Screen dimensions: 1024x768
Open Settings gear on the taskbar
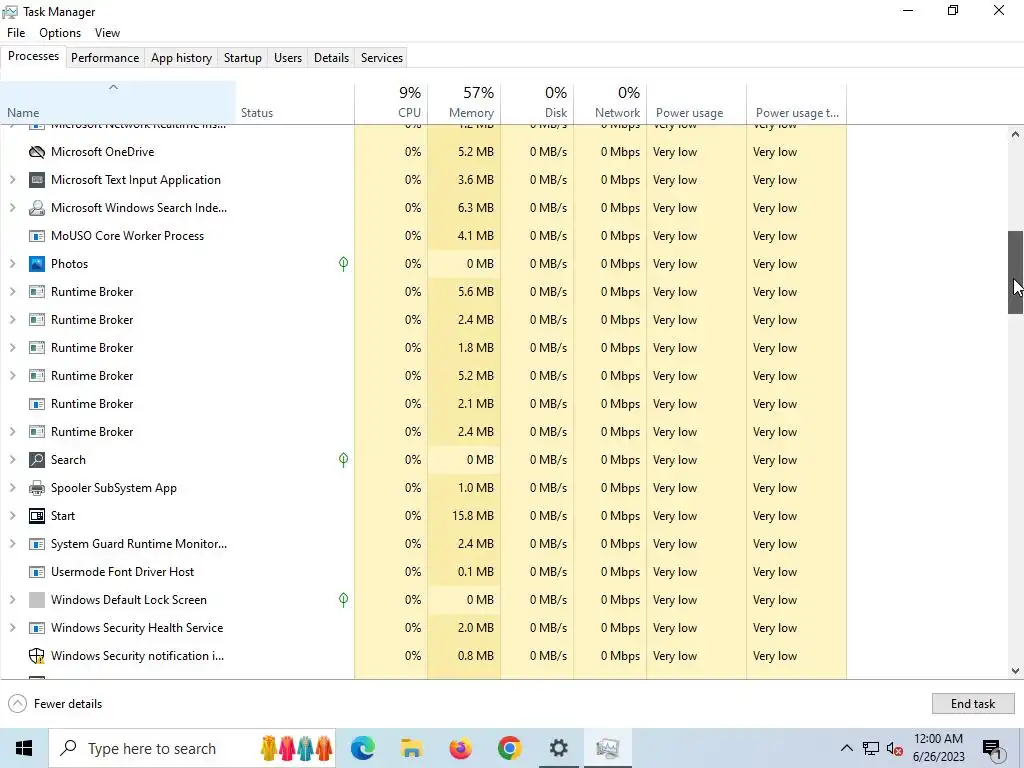[x=558, y=748]
